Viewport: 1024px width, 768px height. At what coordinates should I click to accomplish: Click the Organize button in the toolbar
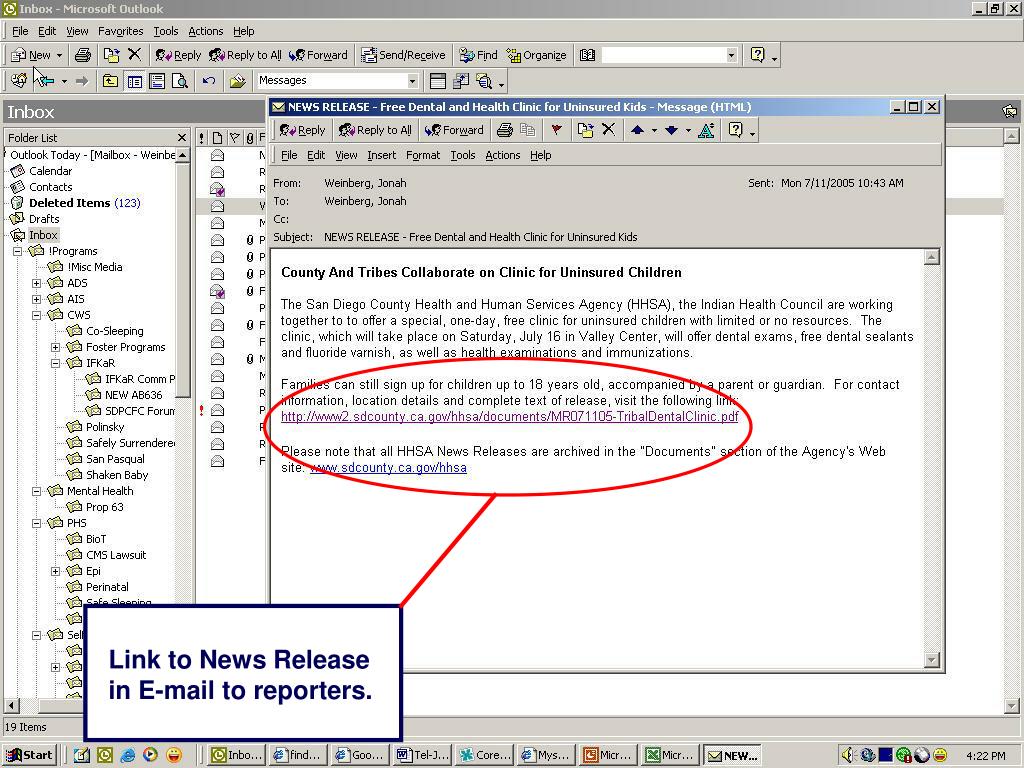(x=536, y=56)
